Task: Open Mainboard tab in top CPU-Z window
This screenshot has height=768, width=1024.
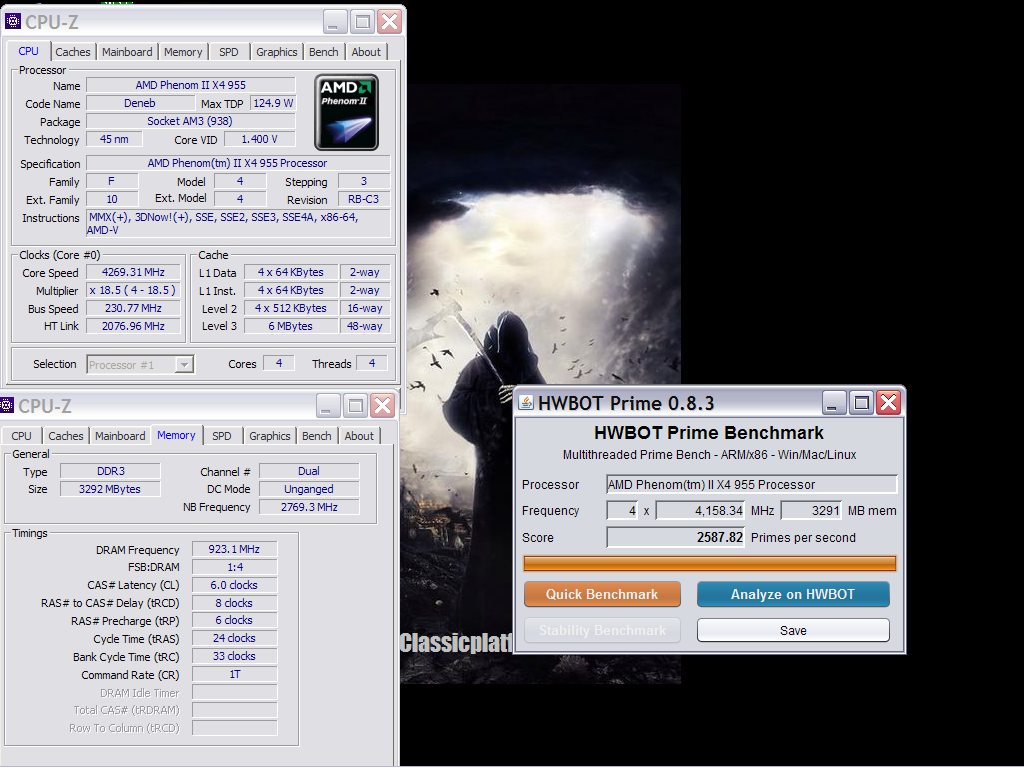Action: tap(127, 52)
